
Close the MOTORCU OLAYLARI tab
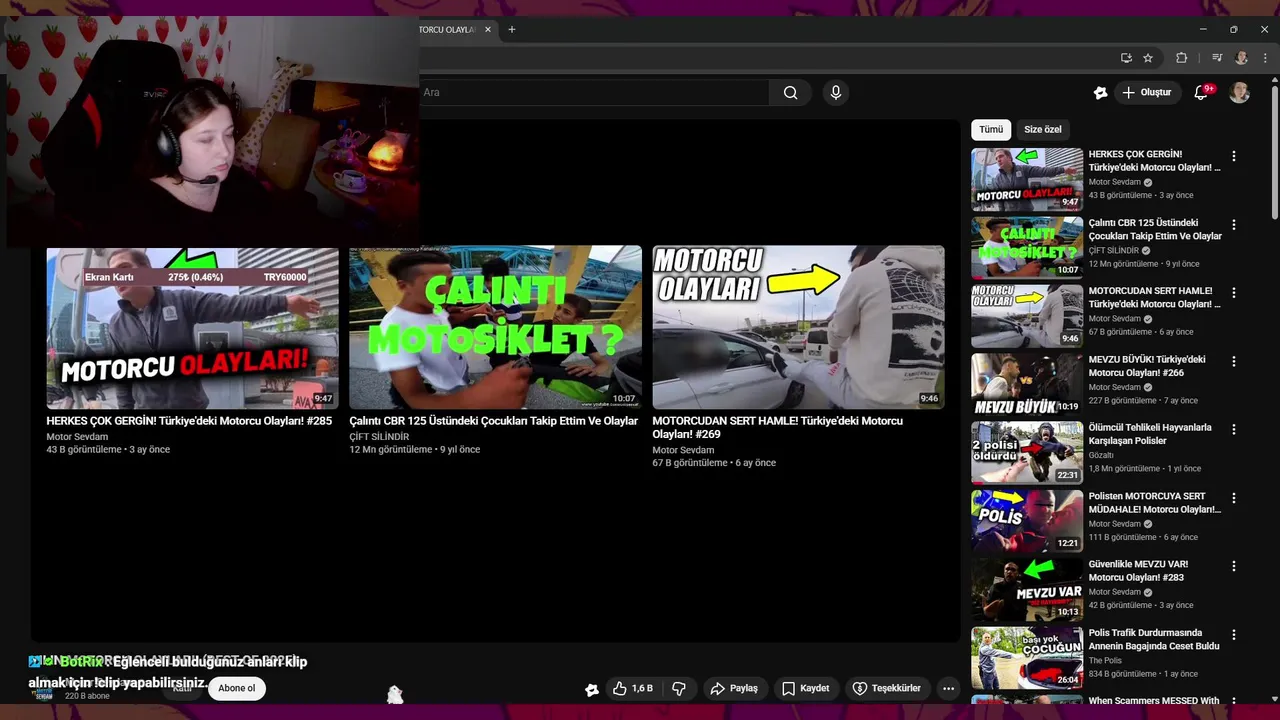(488, 30)
